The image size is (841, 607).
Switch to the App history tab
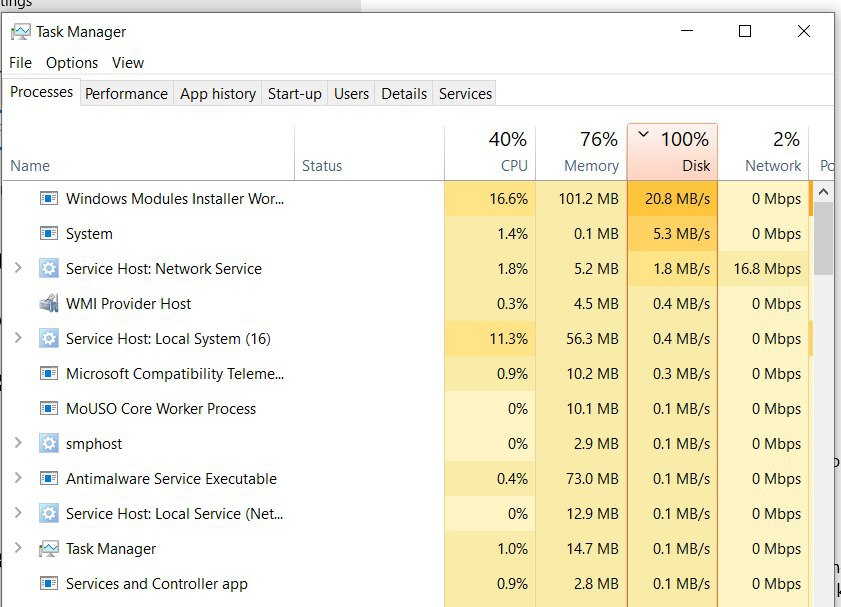click(x=218, y=94)
